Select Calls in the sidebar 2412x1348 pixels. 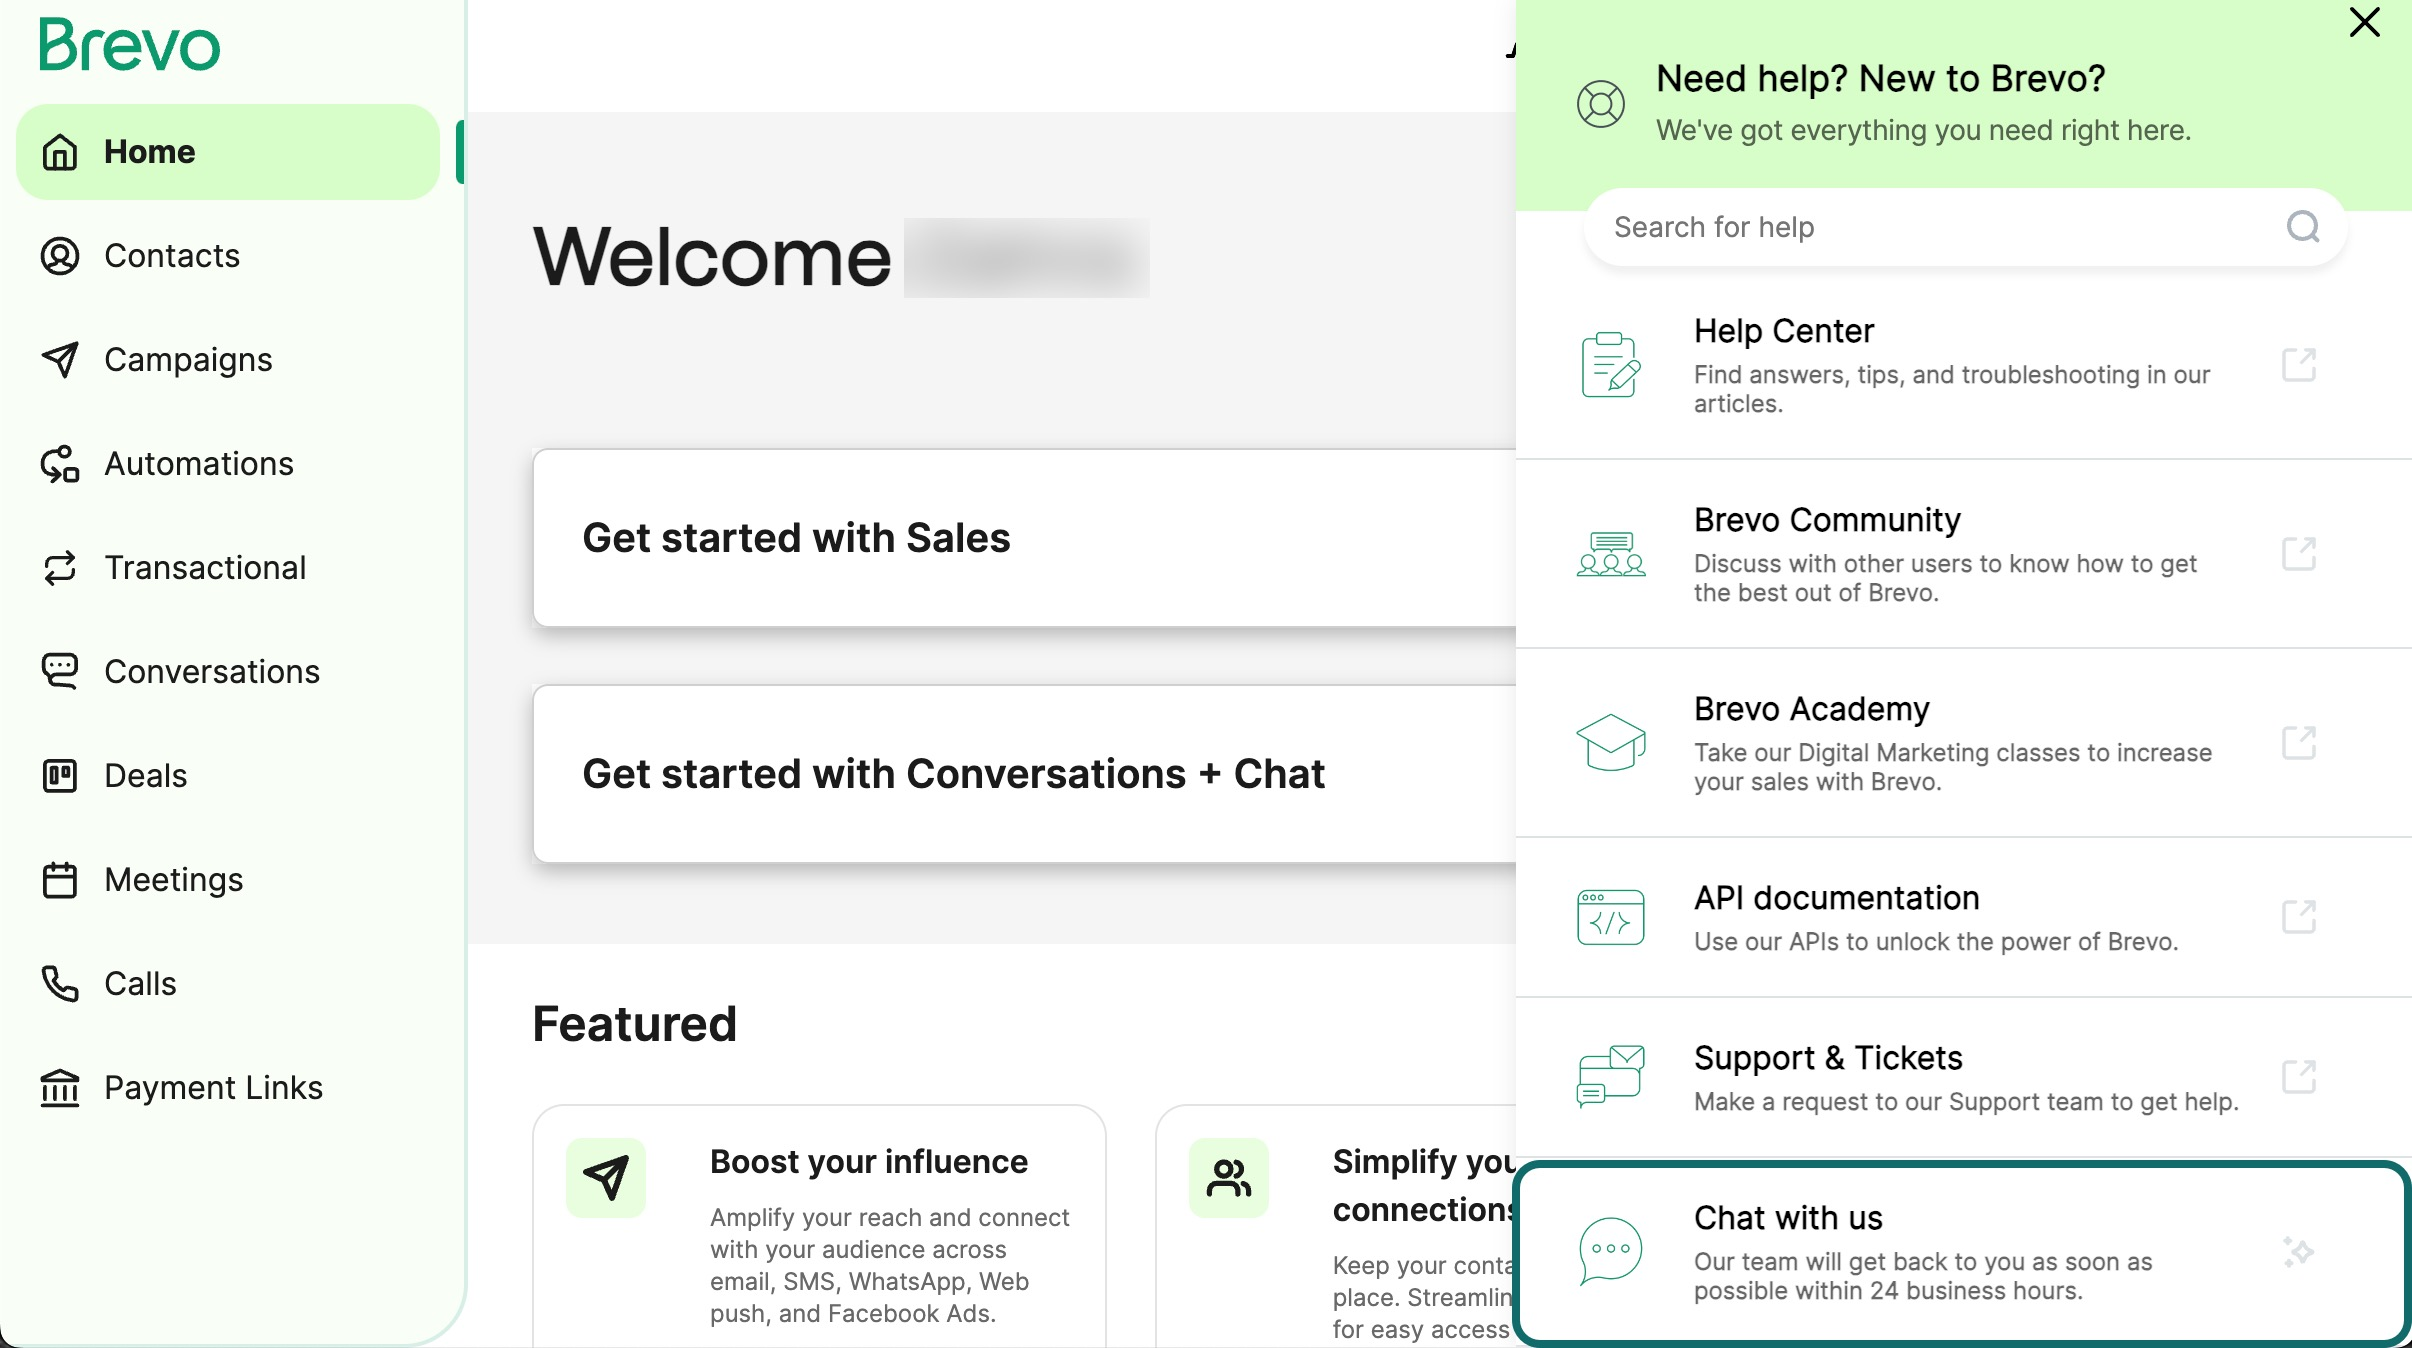pyautogui.click(x=228, y=984)
